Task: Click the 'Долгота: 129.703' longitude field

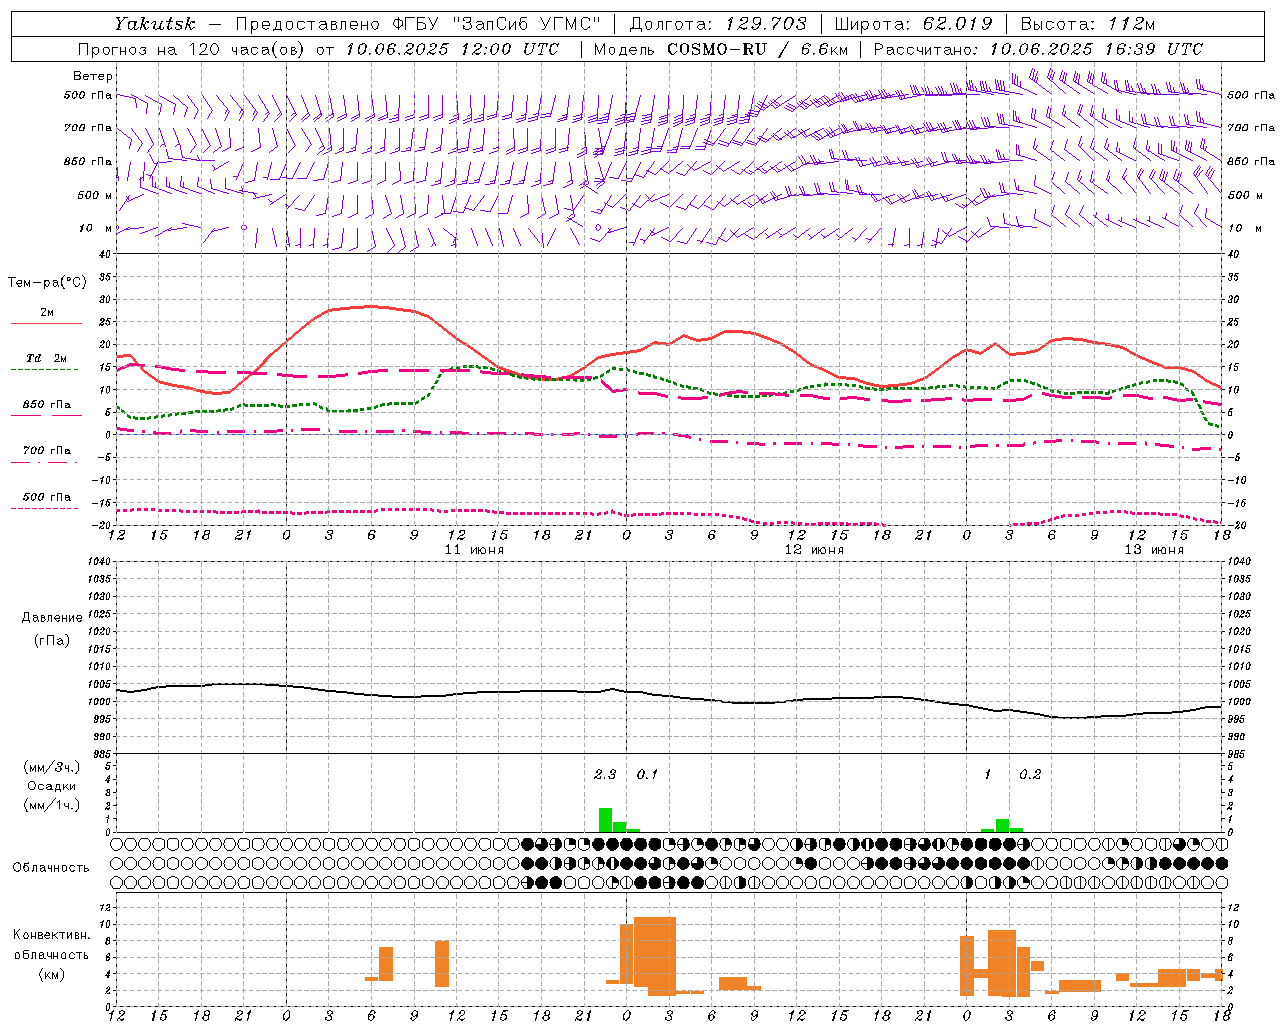Action: tap(718, 24)
